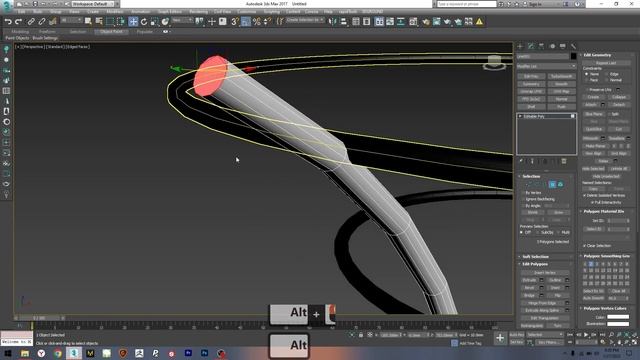Click the Undo arrow in main toolbar
Viewport: 640px width, 360px height.
pos(8,22)
